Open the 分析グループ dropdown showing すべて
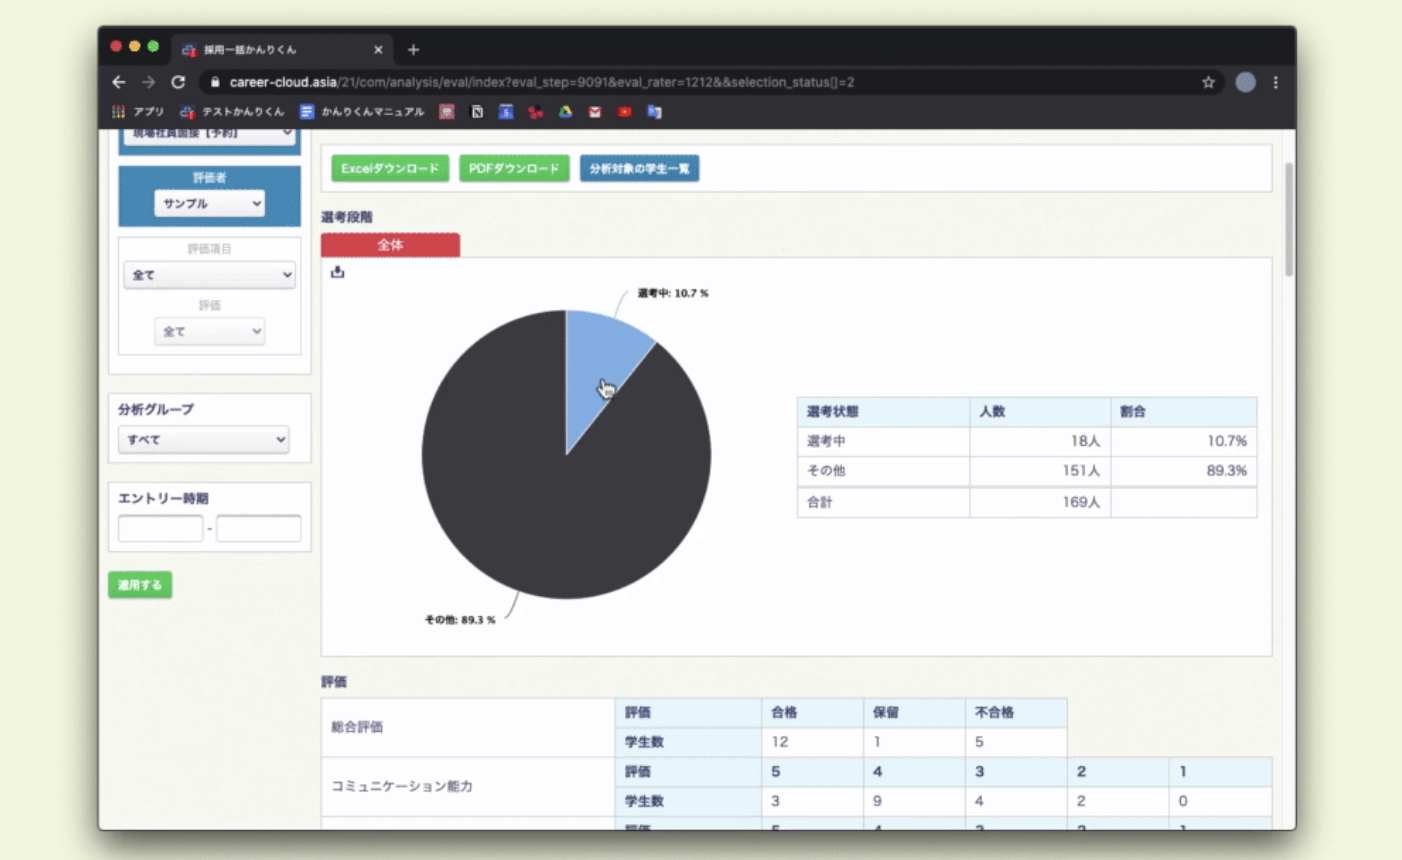Screen dimensions: 1402x860 pos(204,440)
